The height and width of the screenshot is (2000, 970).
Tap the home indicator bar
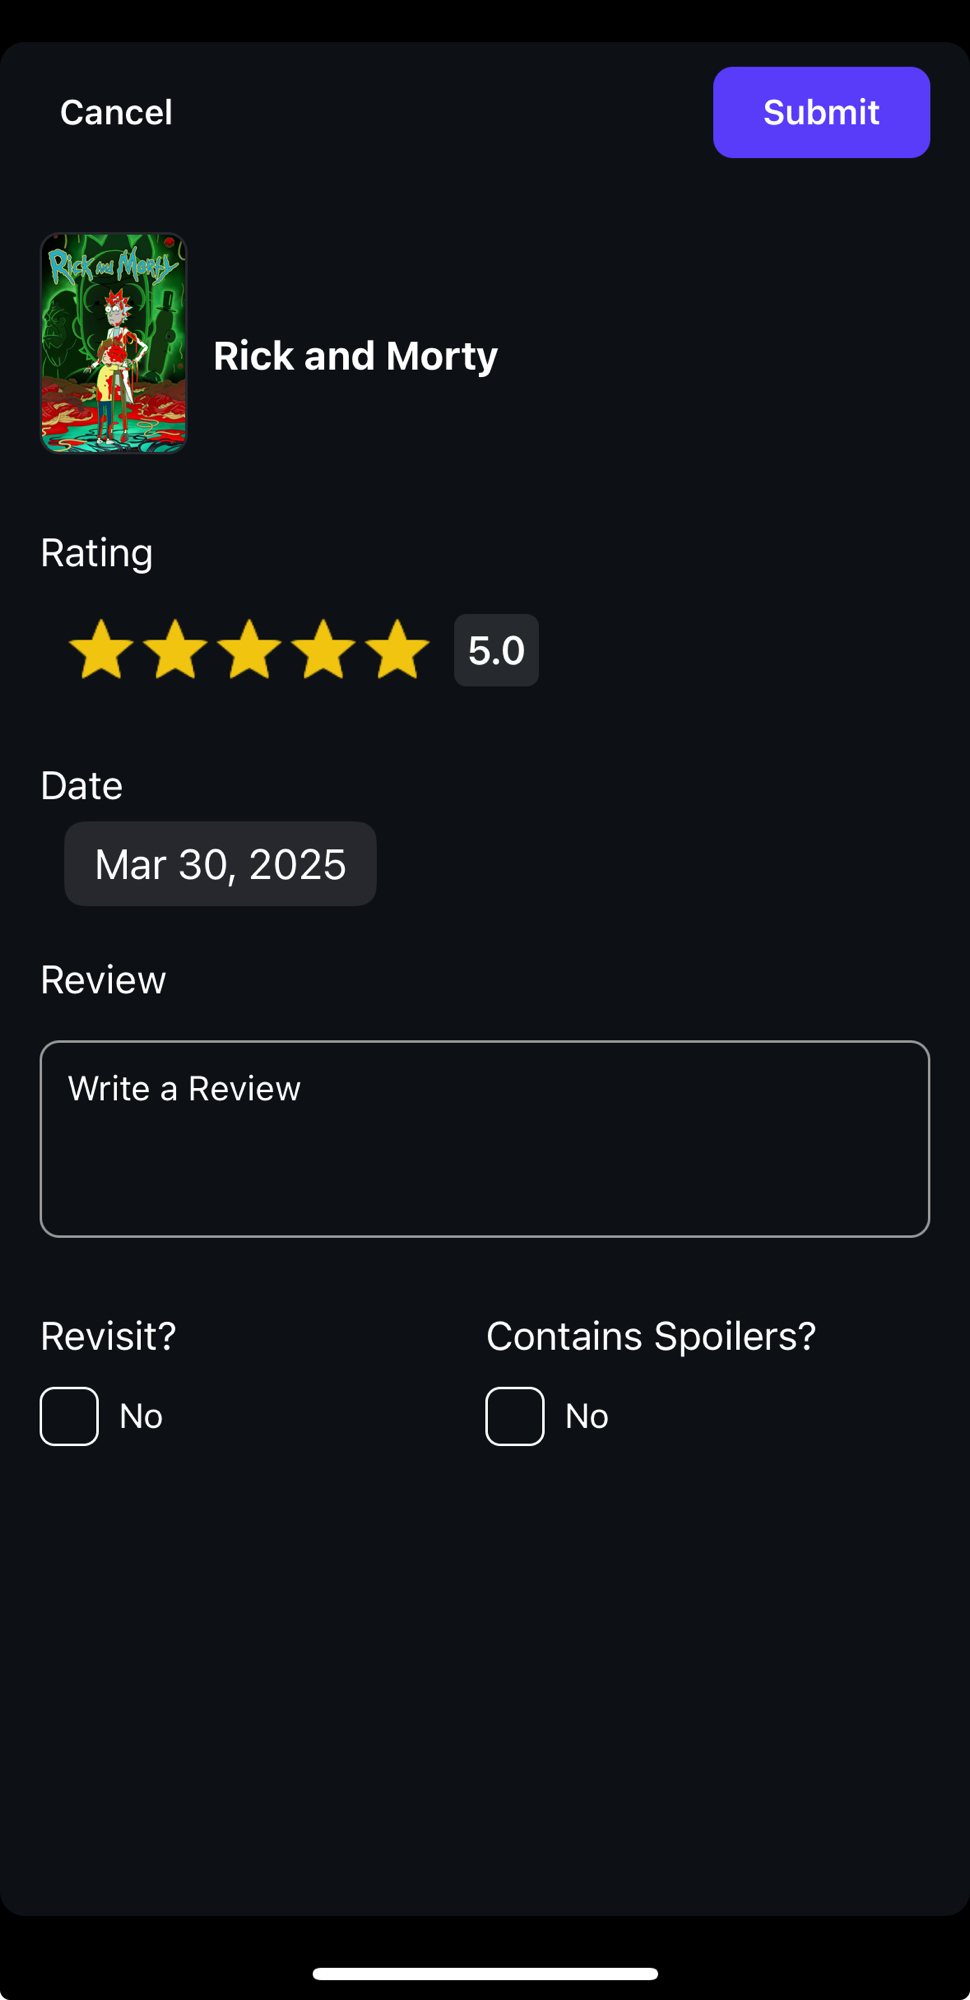(x=485, y=1974)
